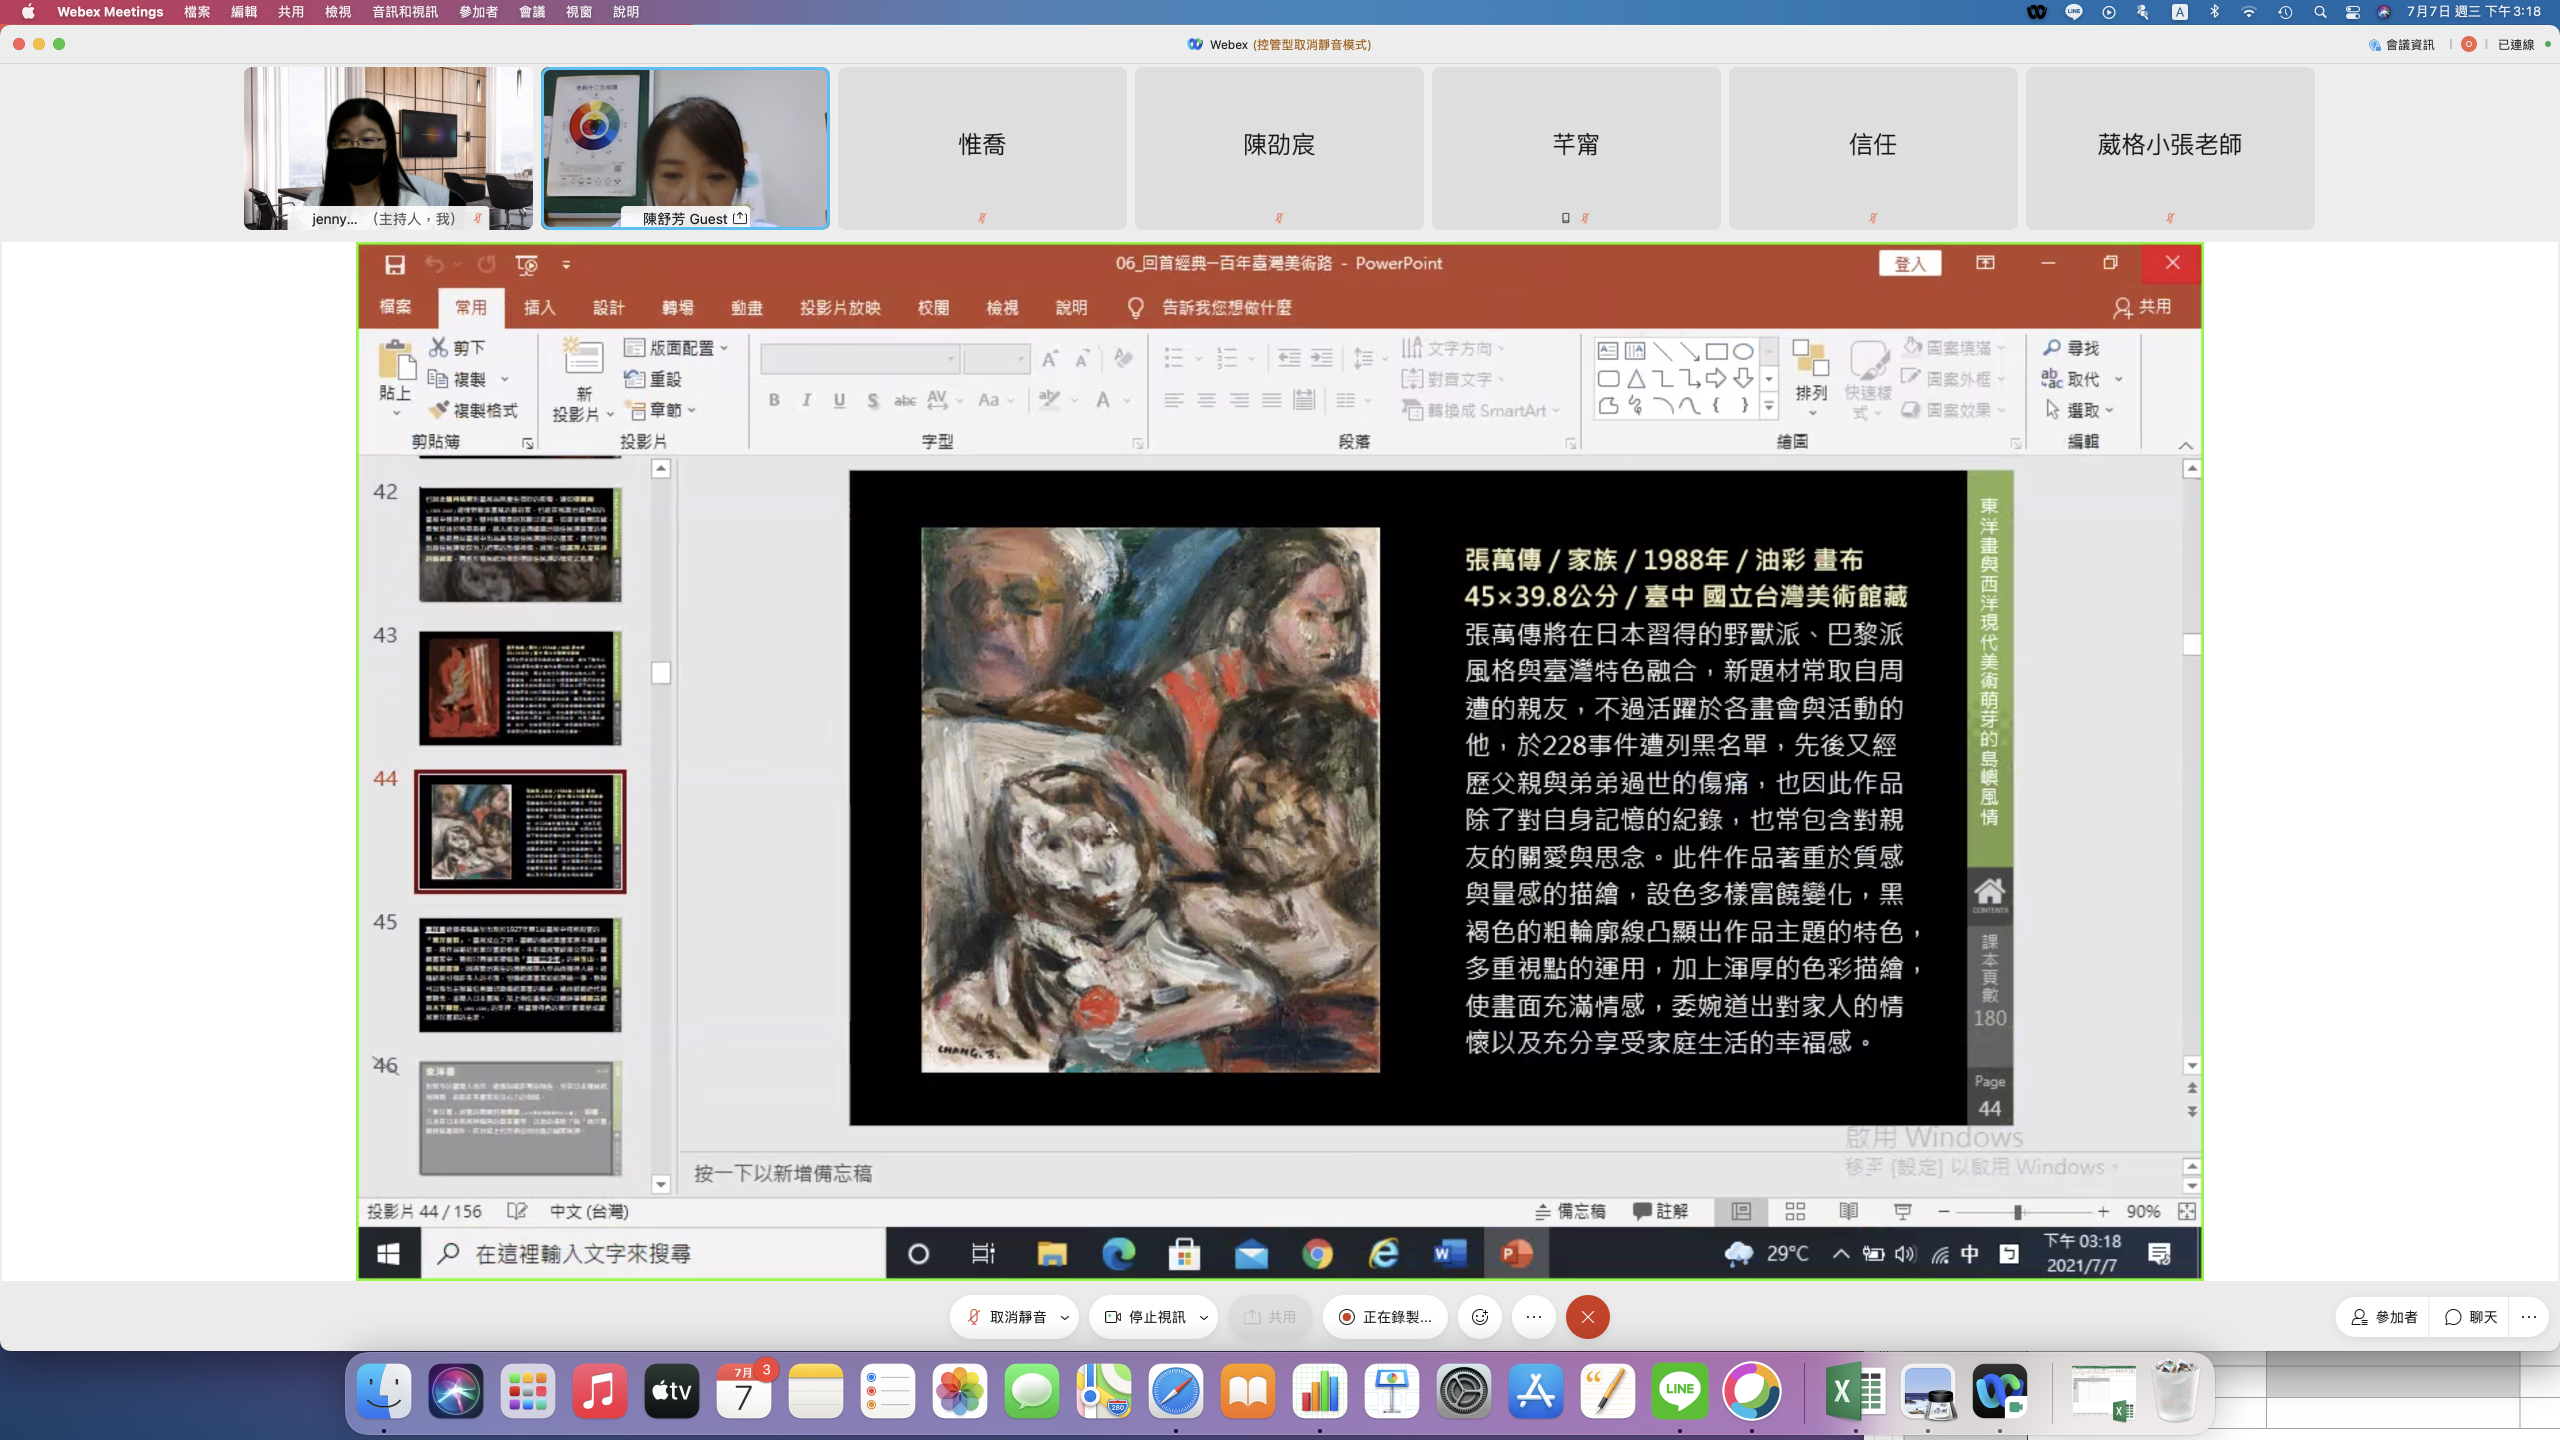Click the 參加者 participants button

[2385, 1317]
